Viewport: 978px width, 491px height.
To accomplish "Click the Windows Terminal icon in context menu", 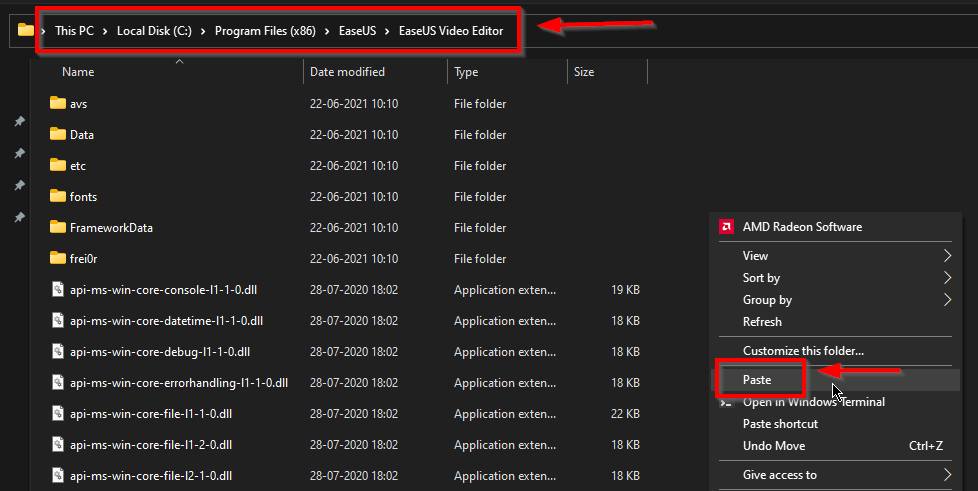I will (x=726, y=404).
